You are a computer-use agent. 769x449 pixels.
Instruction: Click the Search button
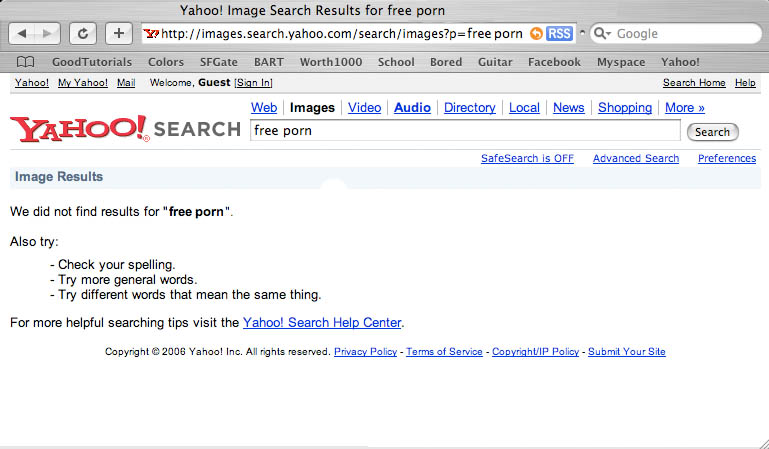click(x=713, y=132)
